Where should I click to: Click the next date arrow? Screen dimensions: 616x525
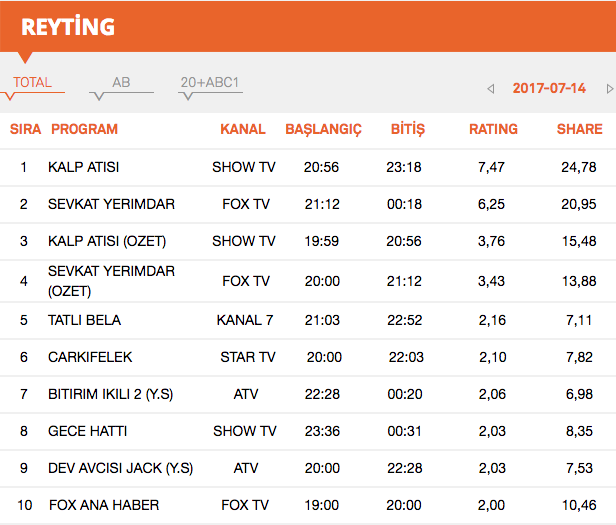point(609,89)
